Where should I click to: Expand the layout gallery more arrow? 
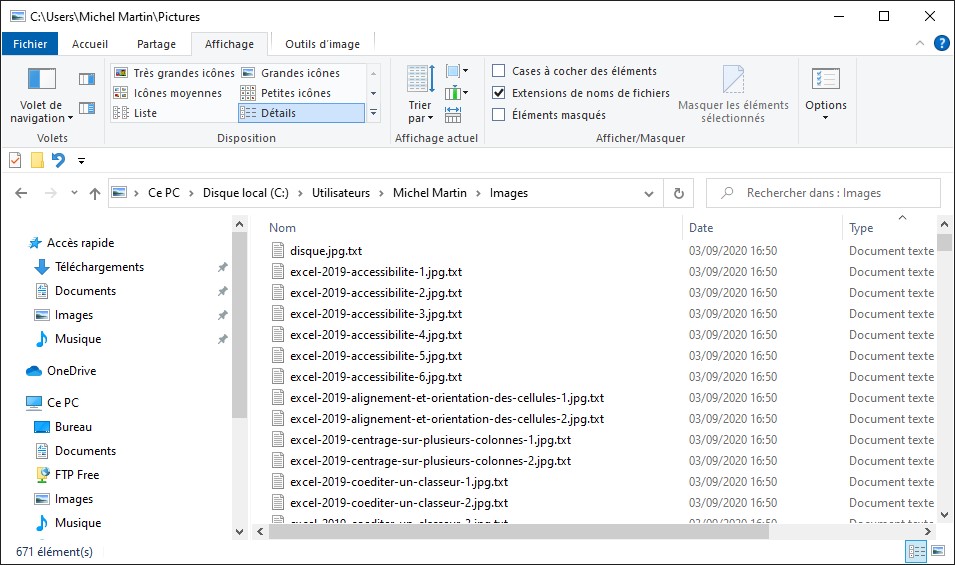[x=373, y=113]
